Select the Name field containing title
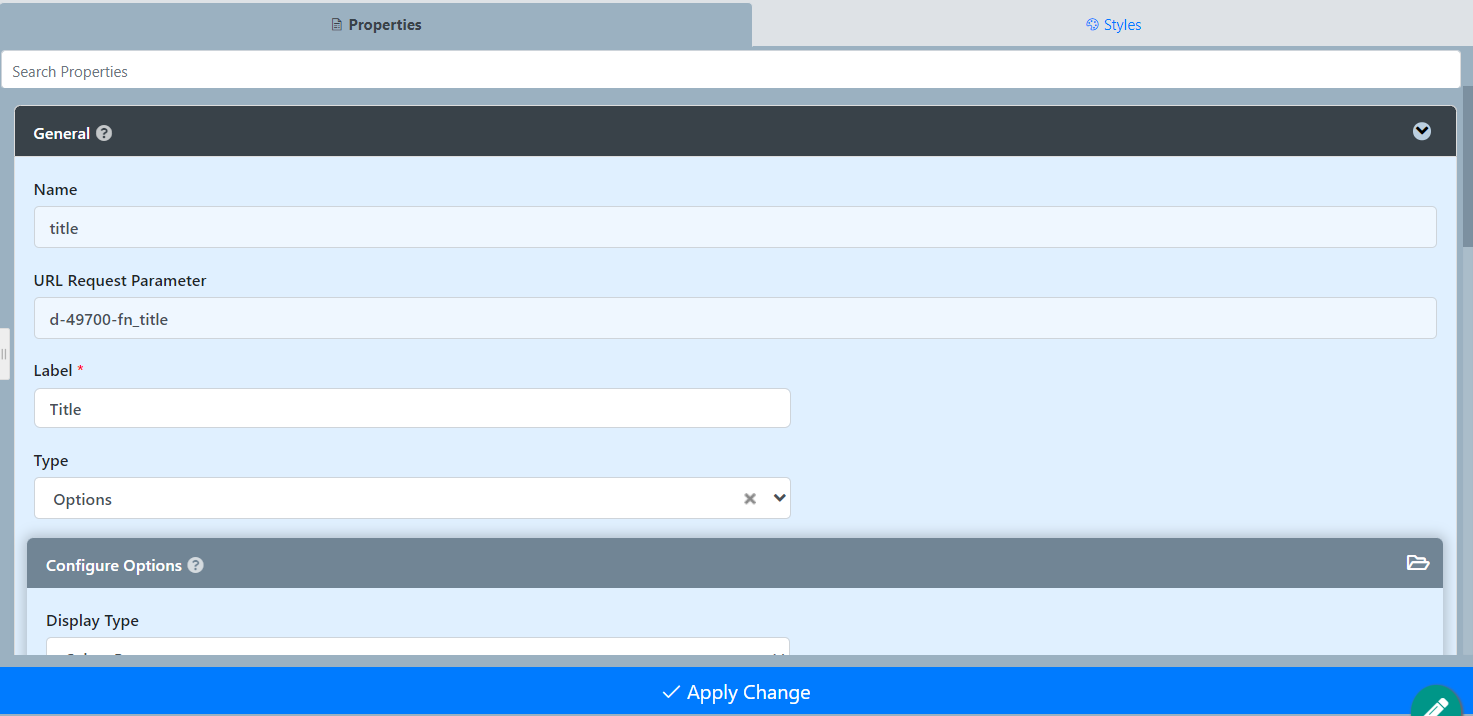Screen dimensions: 1473x716 point(735,228)
